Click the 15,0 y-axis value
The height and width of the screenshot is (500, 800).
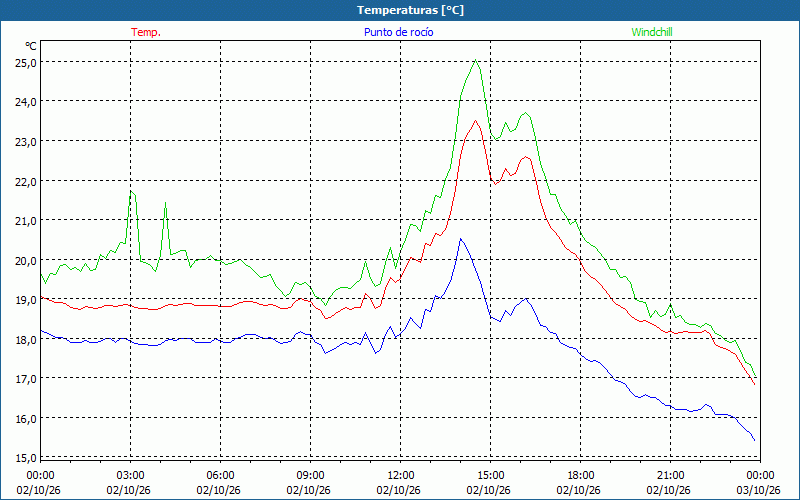(26, 458)
